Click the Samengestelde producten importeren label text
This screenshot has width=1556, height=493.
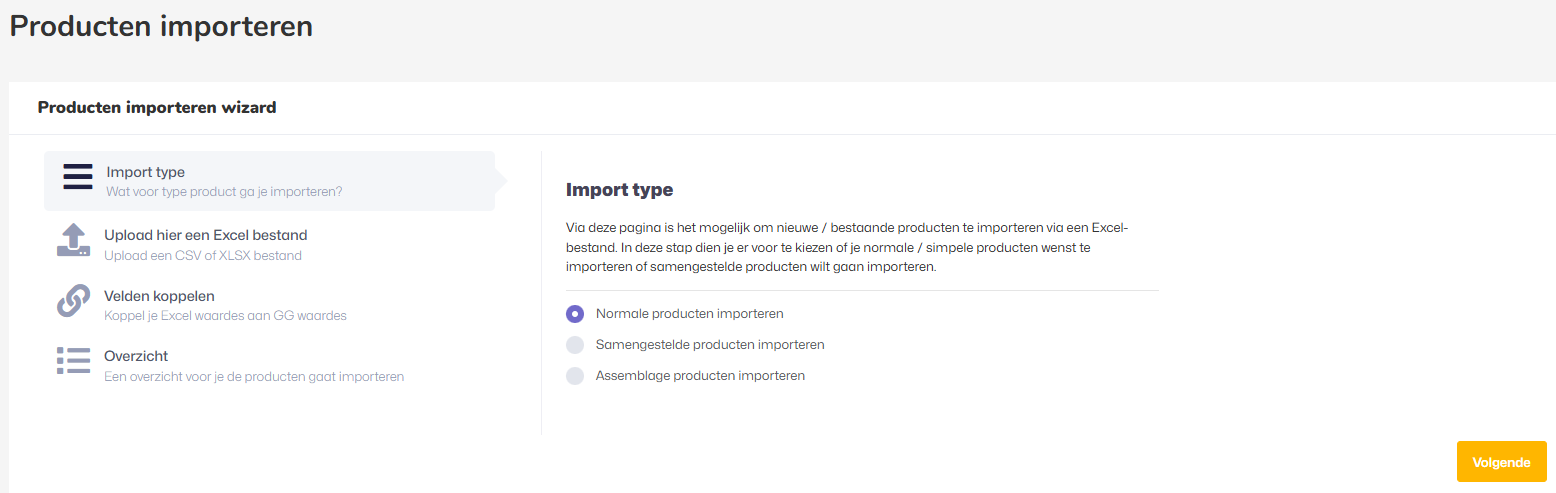tap(710, 345)
